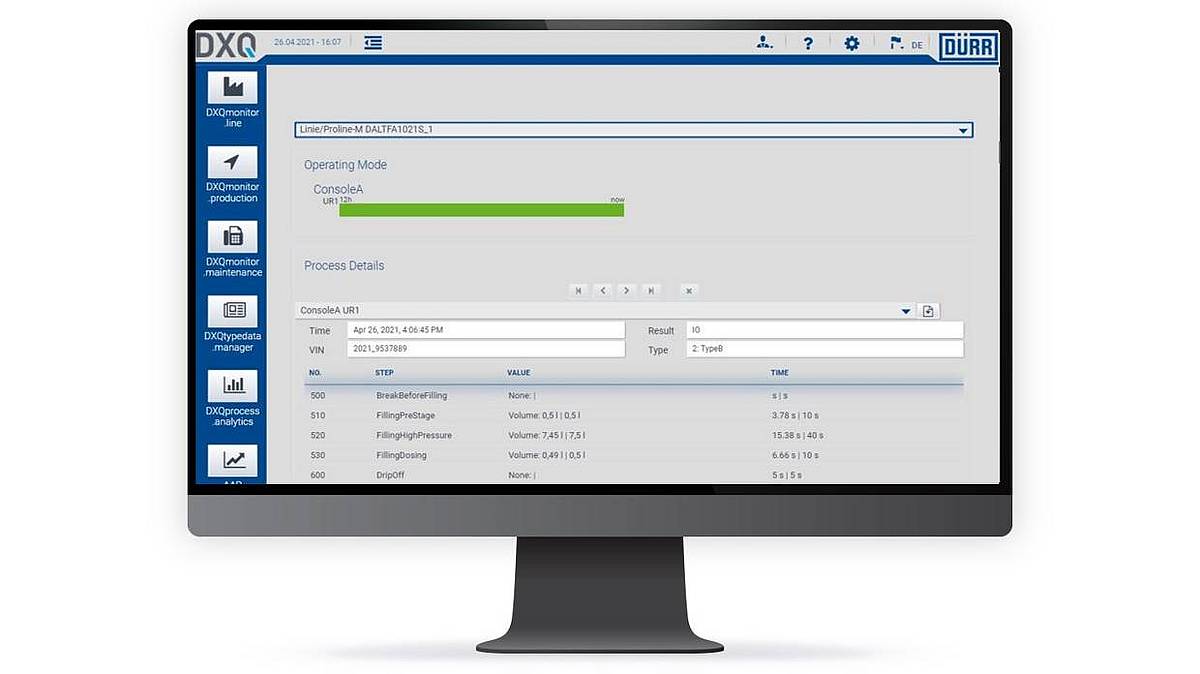This screenshot has width=1200, height=674.
Task: Expand the Linie/Proline-M line dropdown
Action: 963,130
